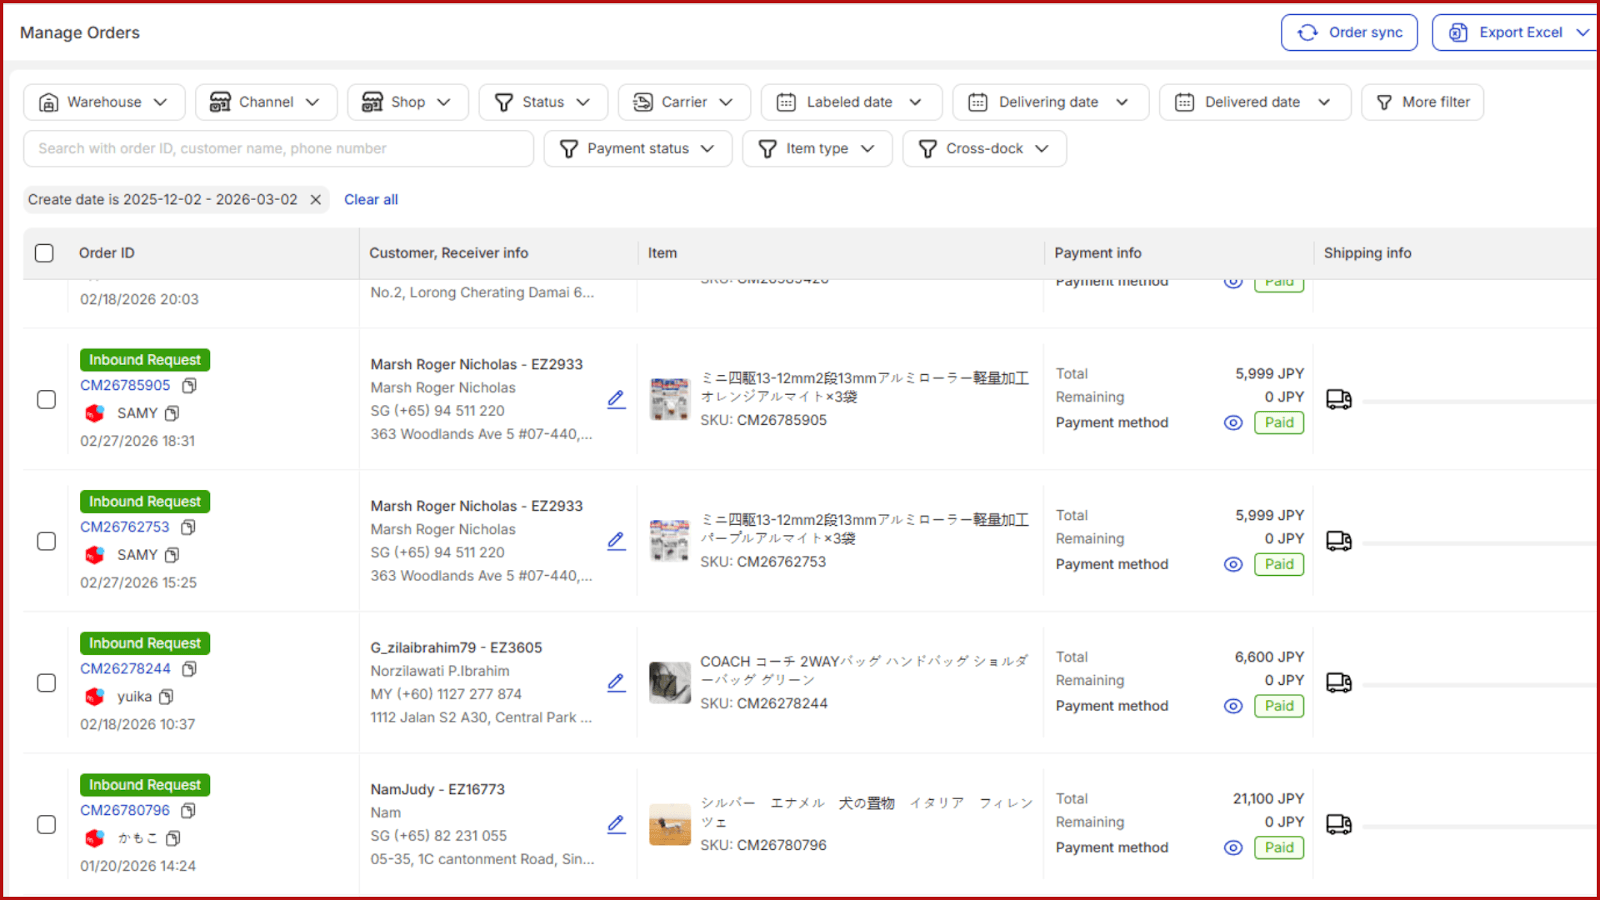Remove the Create date filter chip

pyautogui.click(x=316, y=200)
